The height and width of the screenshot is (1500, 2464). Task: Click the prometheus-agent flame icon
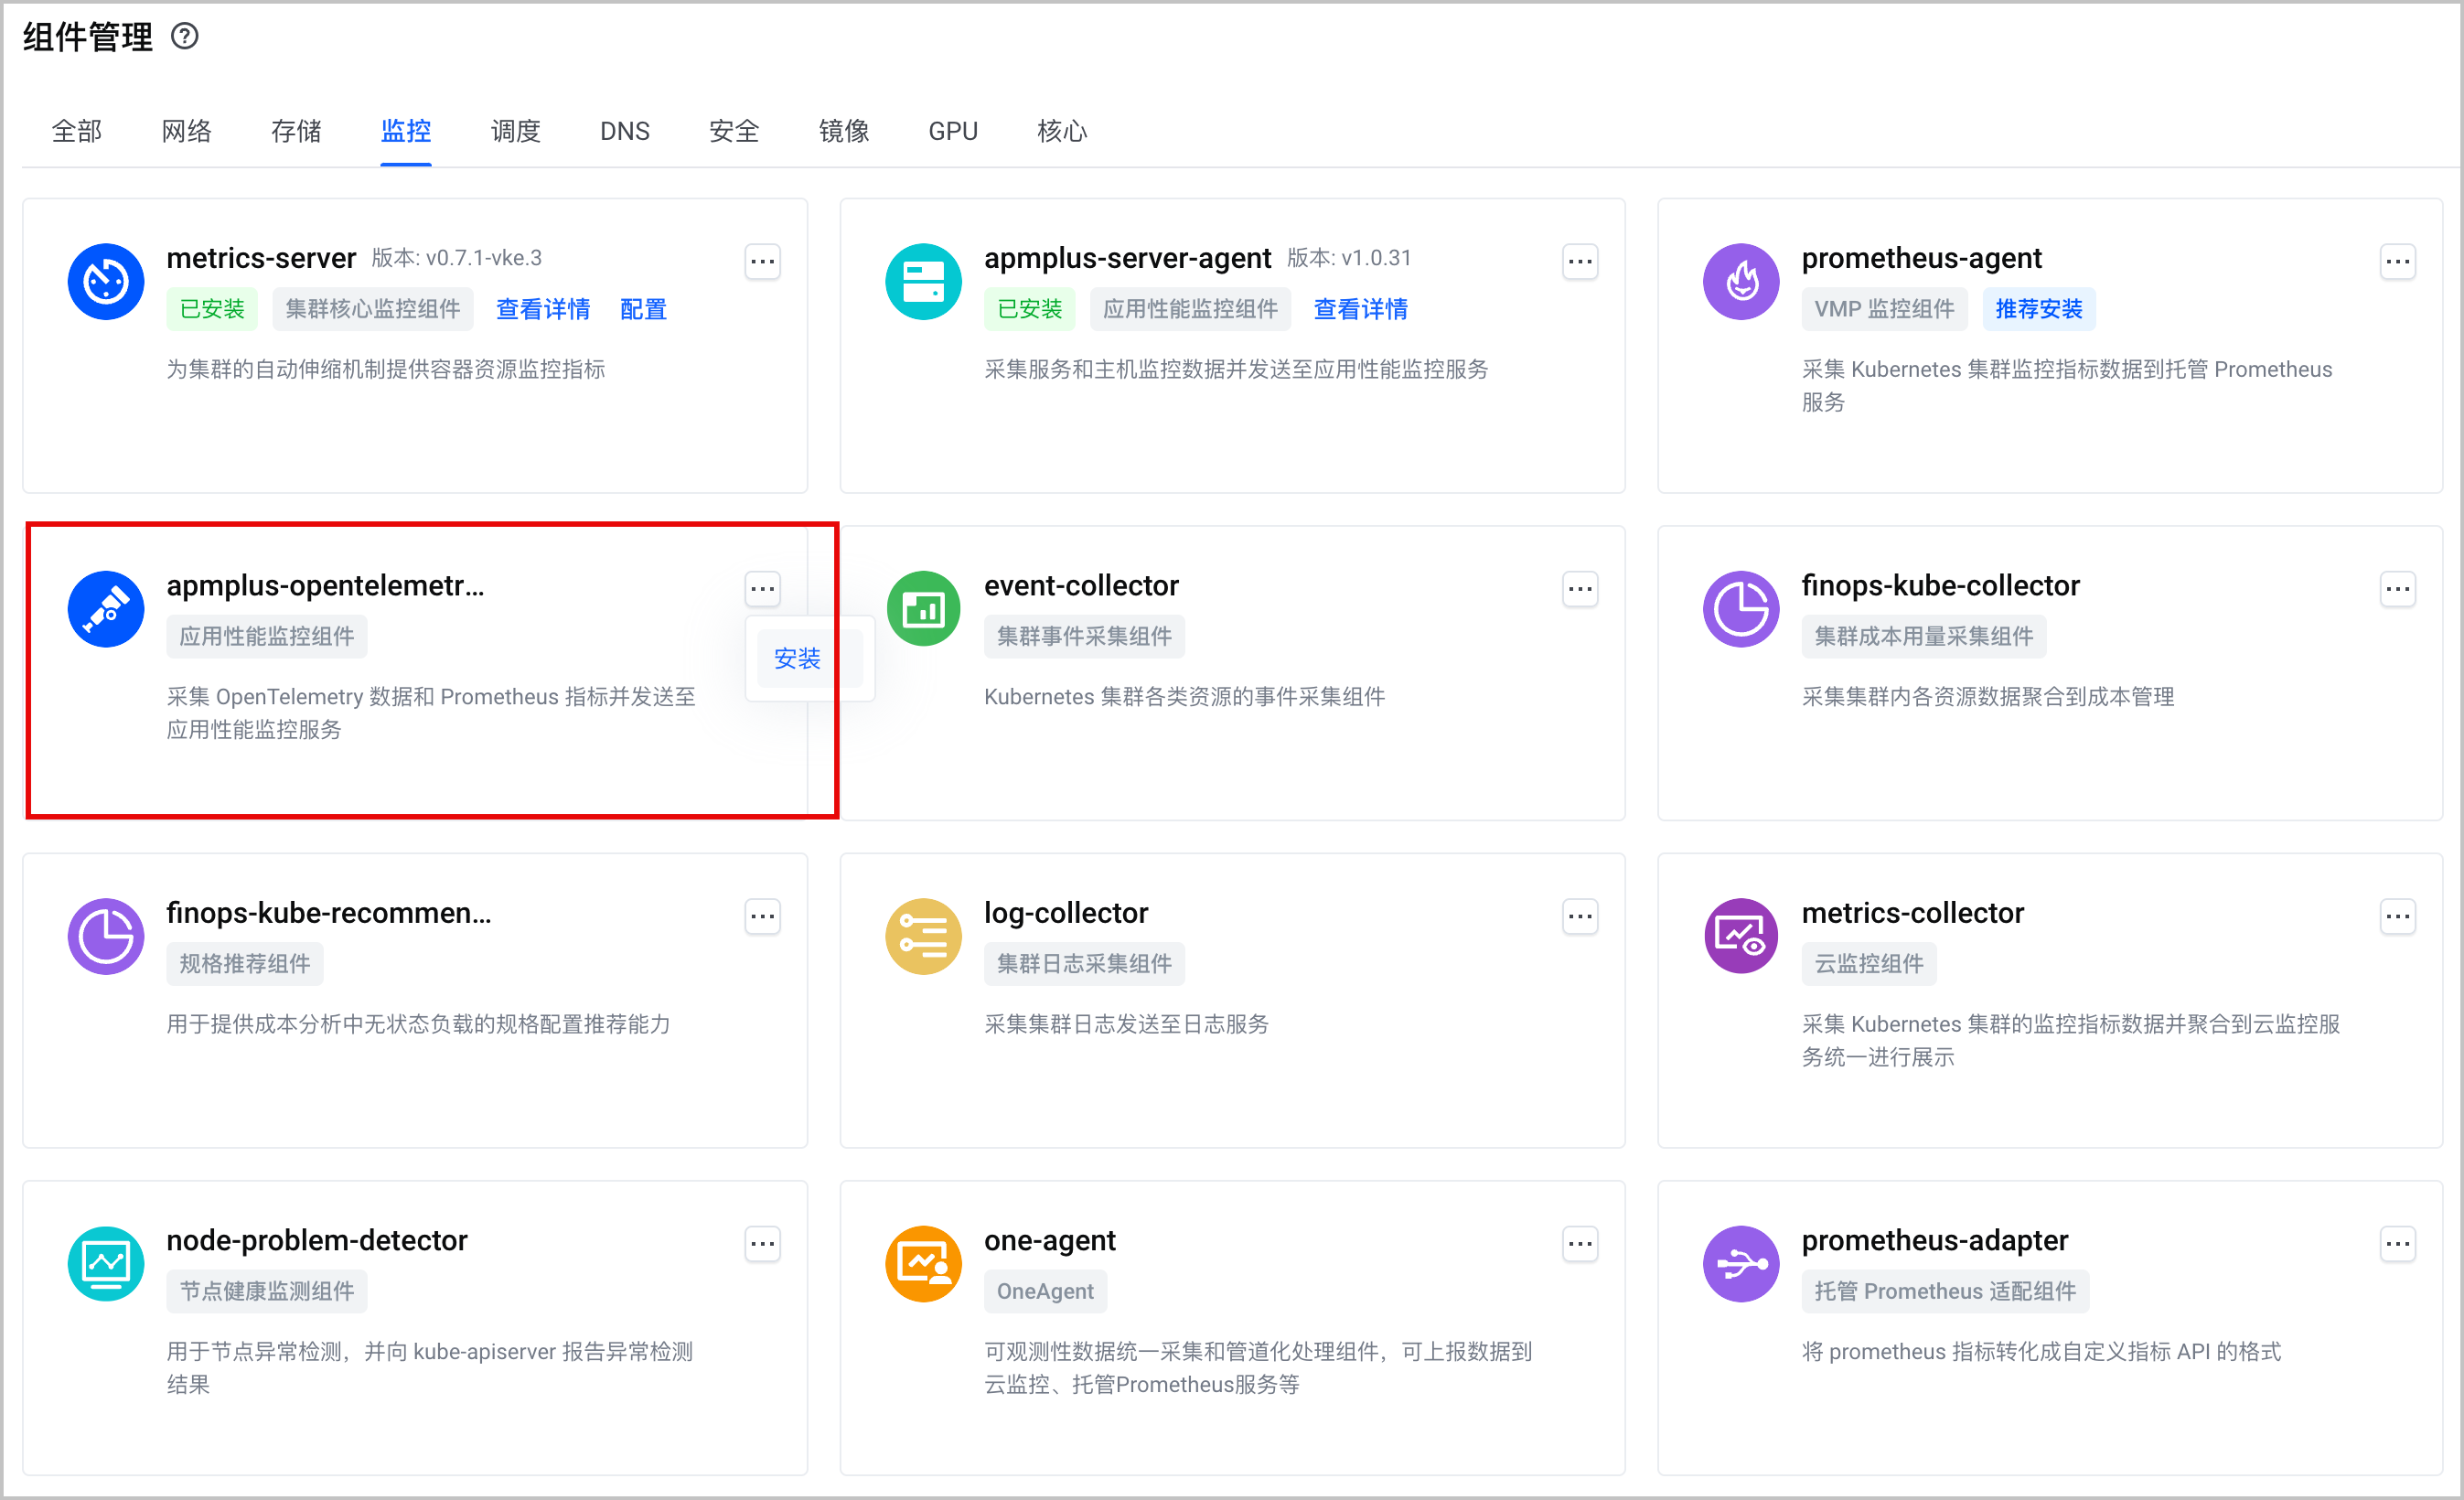1741,282
